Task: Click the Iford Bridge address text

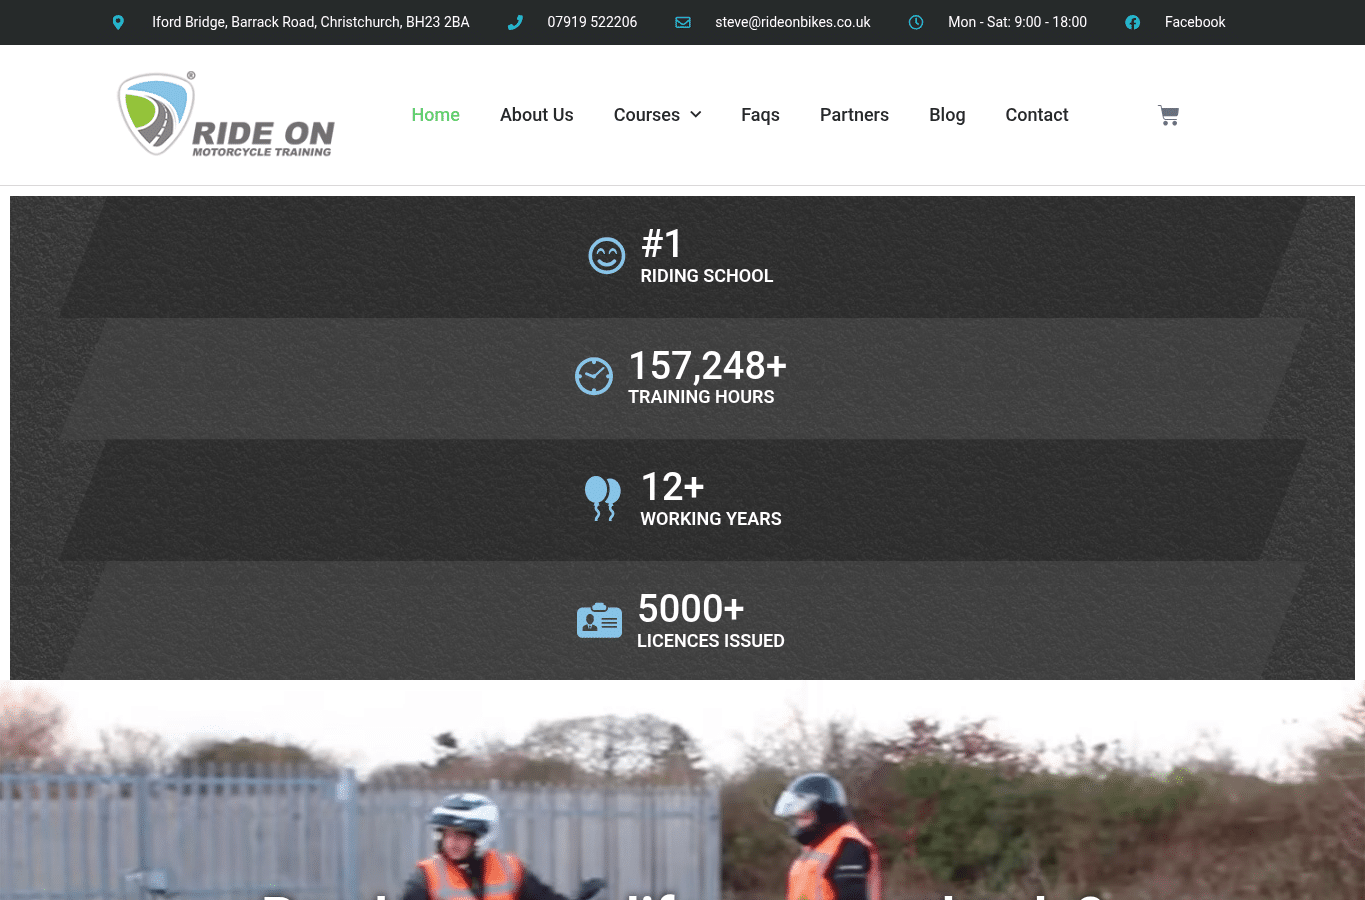Action: (x=311, y=22)
